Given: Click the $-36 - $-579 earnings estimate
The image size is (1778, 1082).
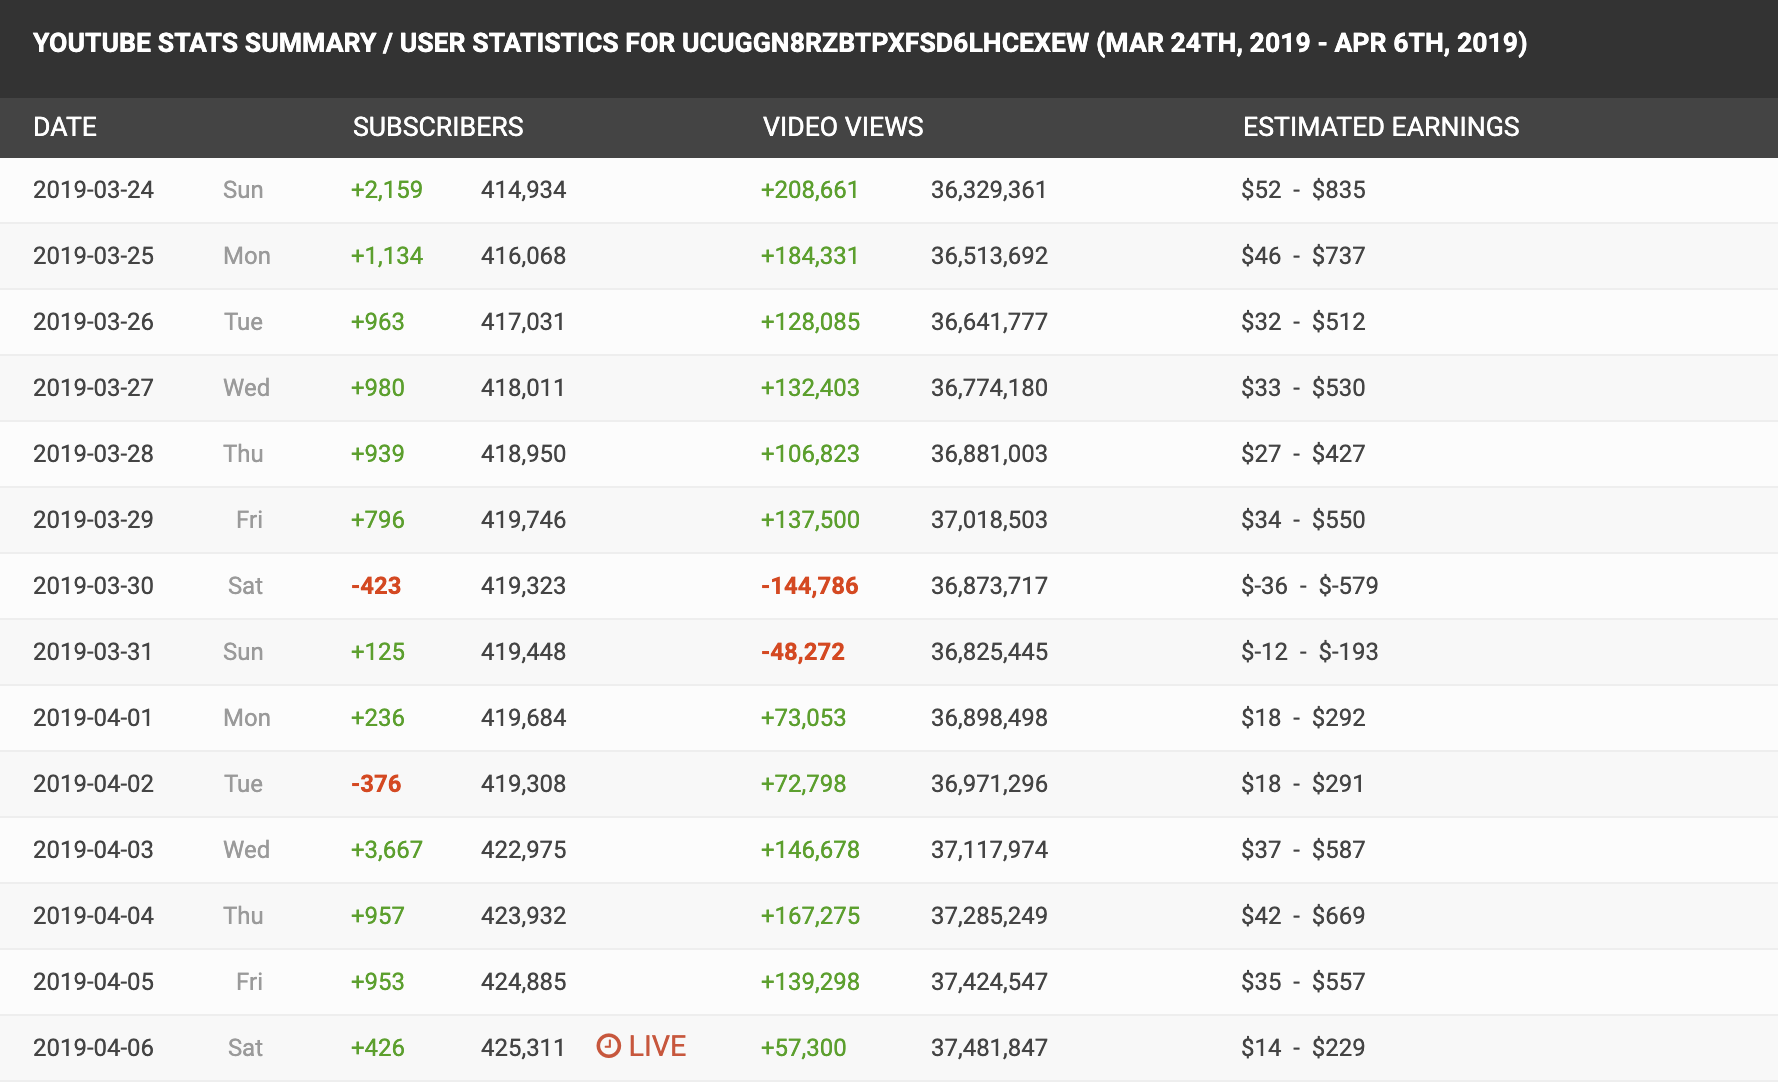Looking at the screenshot, I should tap(1309, 586).
